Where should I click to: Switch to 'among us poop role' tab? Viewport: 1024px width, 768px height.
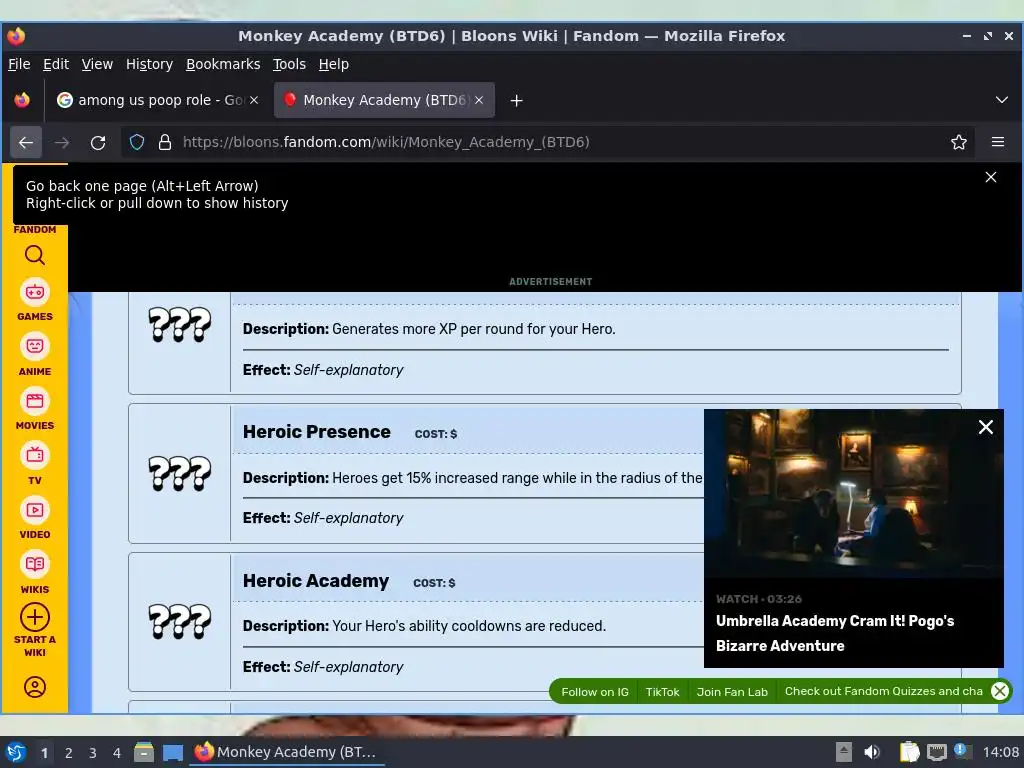pos(159,101)
